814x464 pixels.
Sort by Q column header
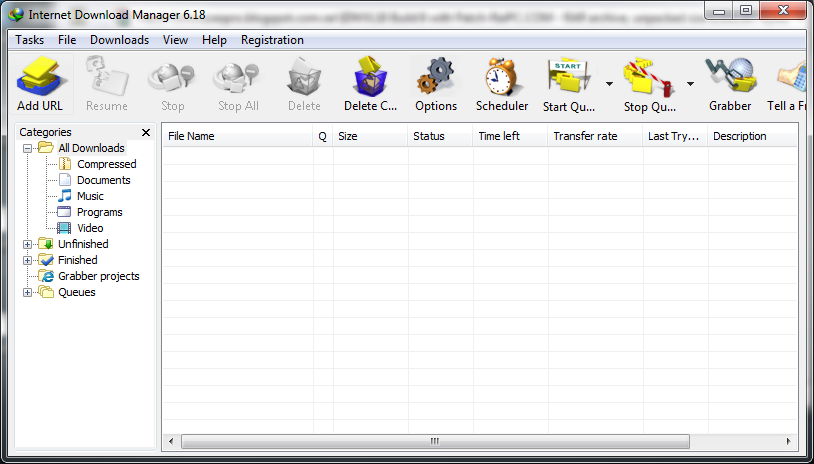pos(323,137)
